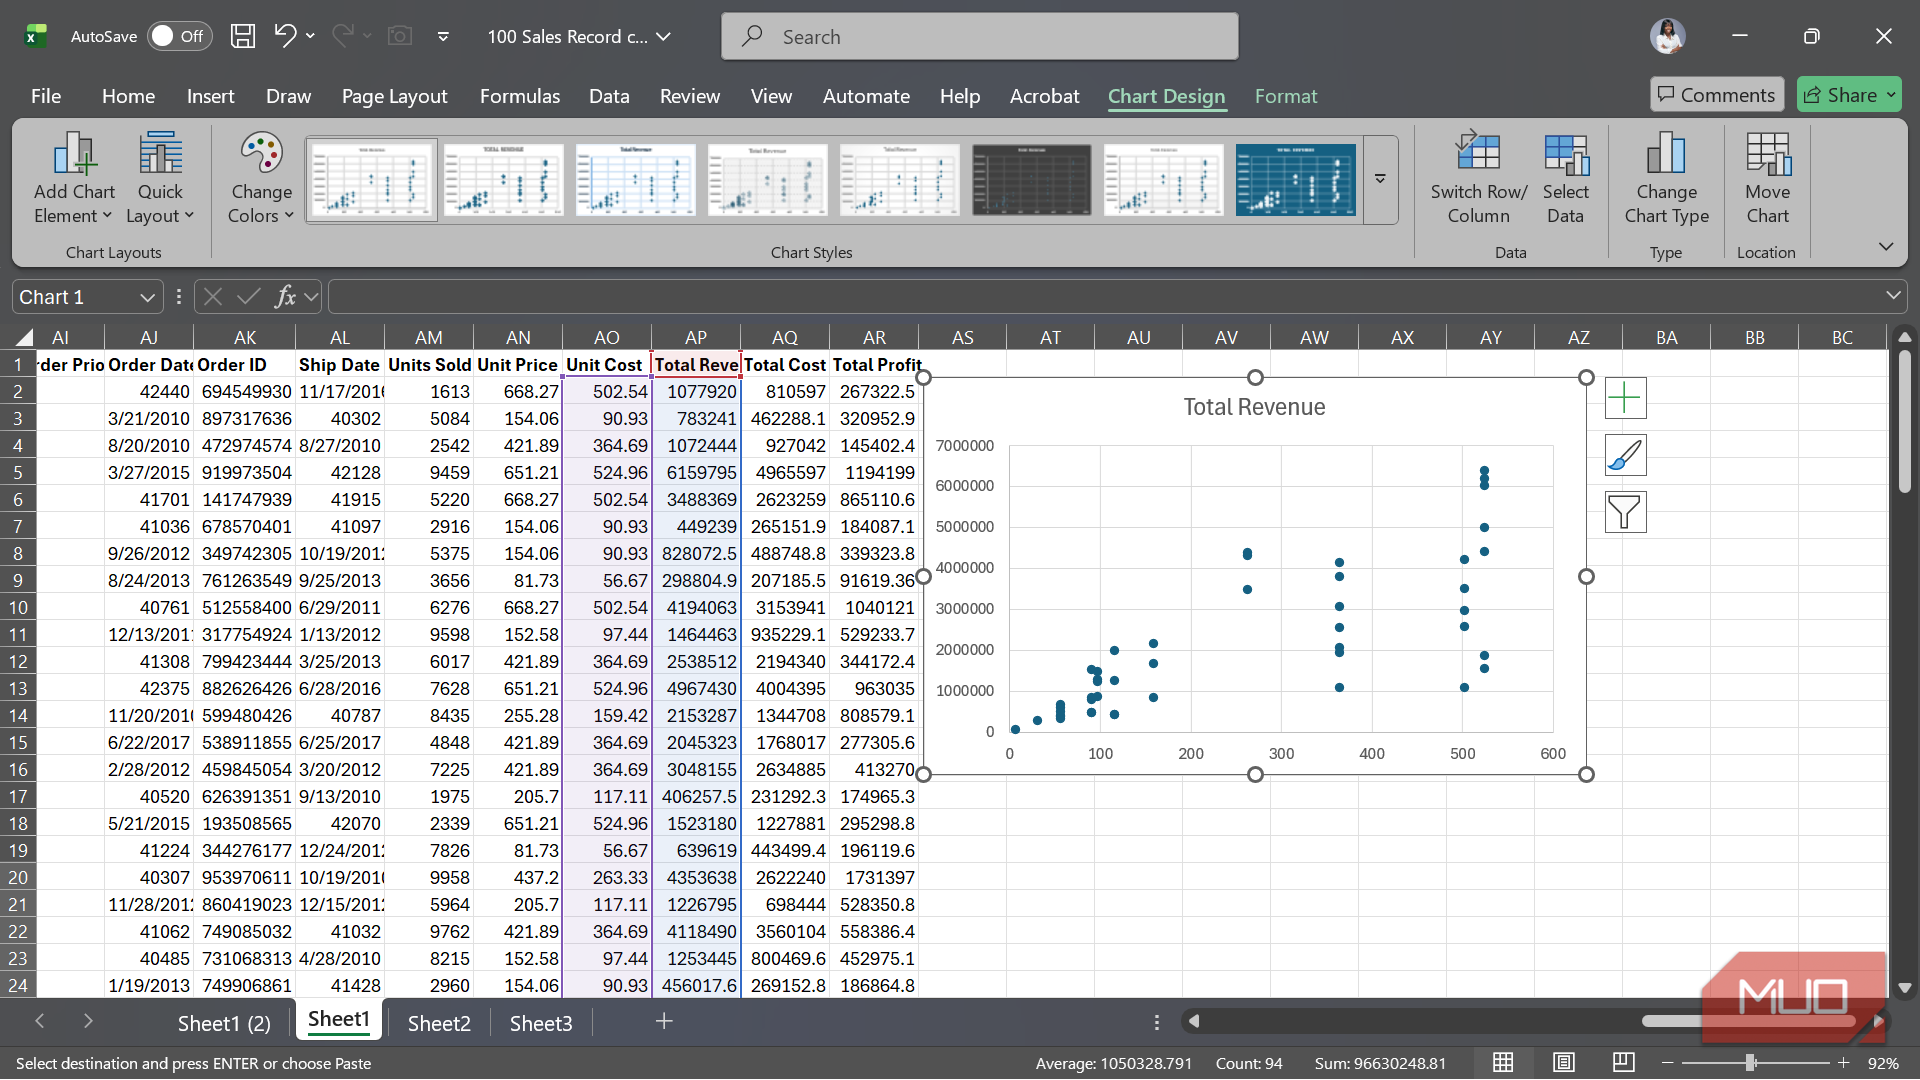Switch to Sheet2 tab

point(439,1023)
